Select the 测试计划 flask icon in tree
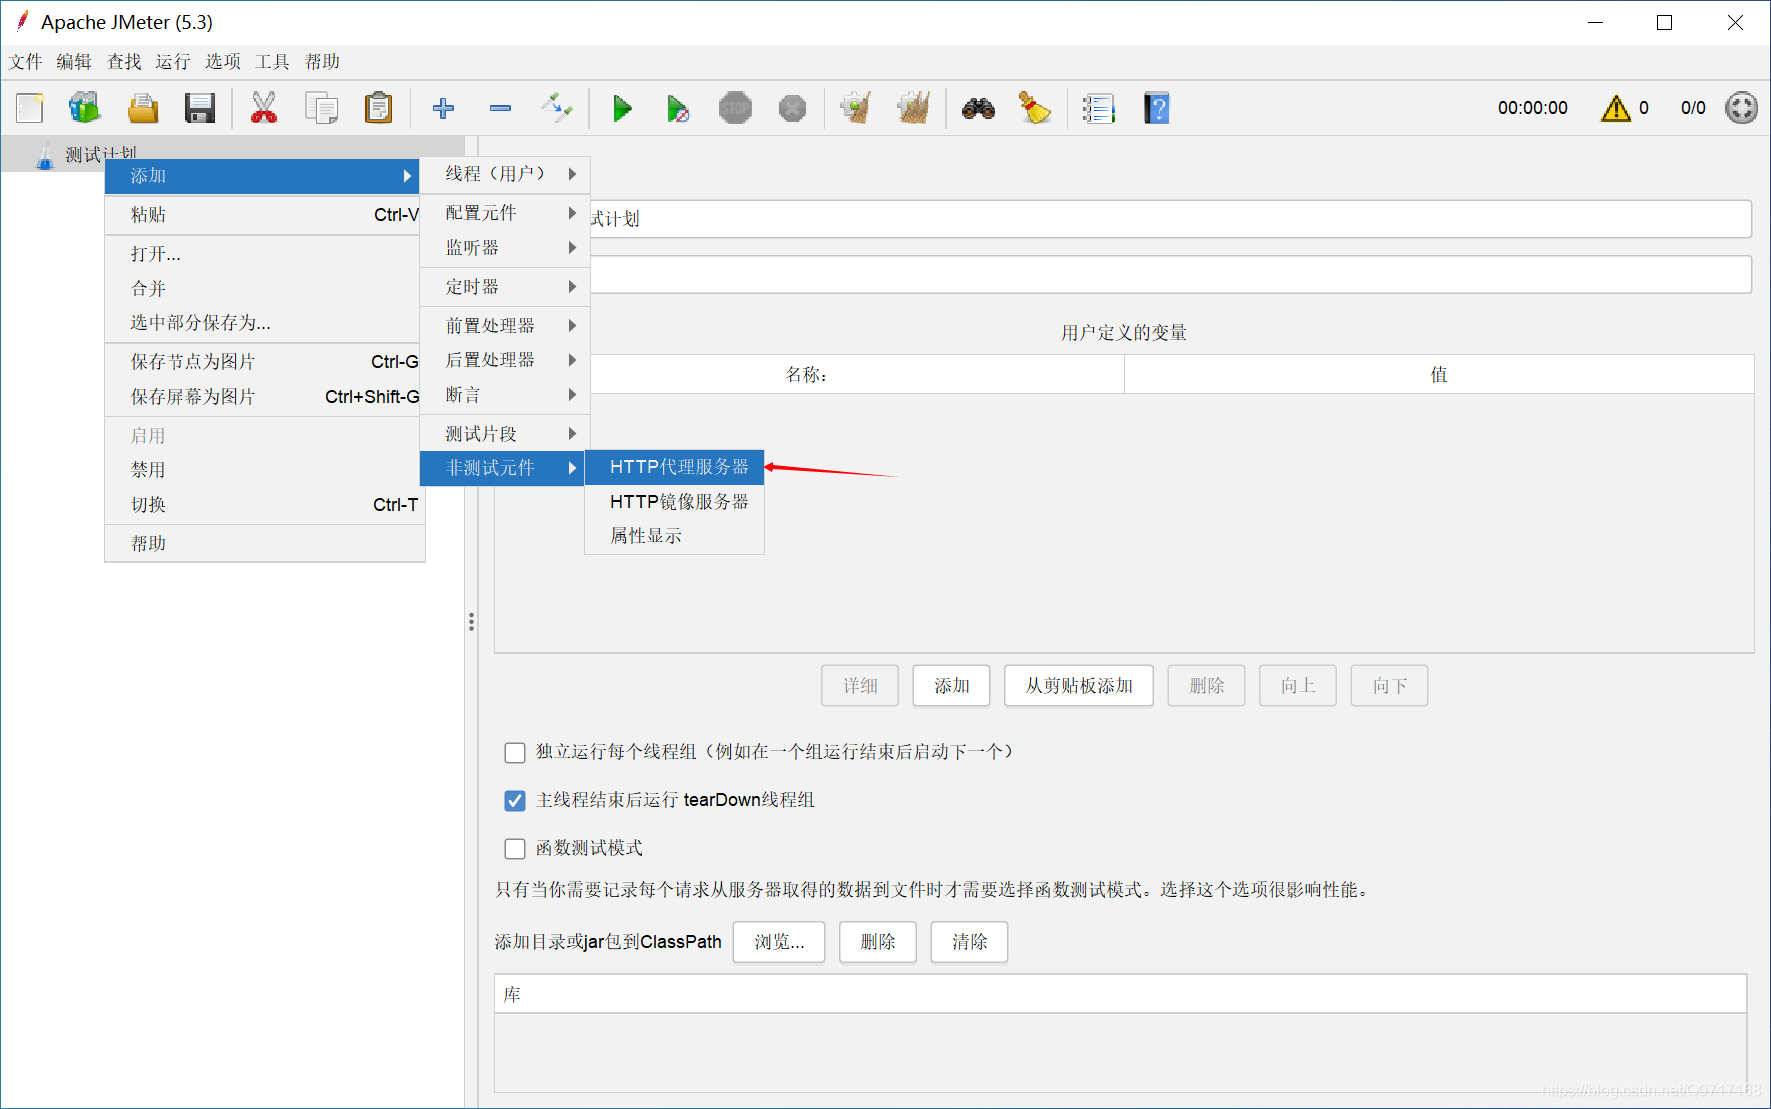1771x1109 pixels. pos(45,155)
